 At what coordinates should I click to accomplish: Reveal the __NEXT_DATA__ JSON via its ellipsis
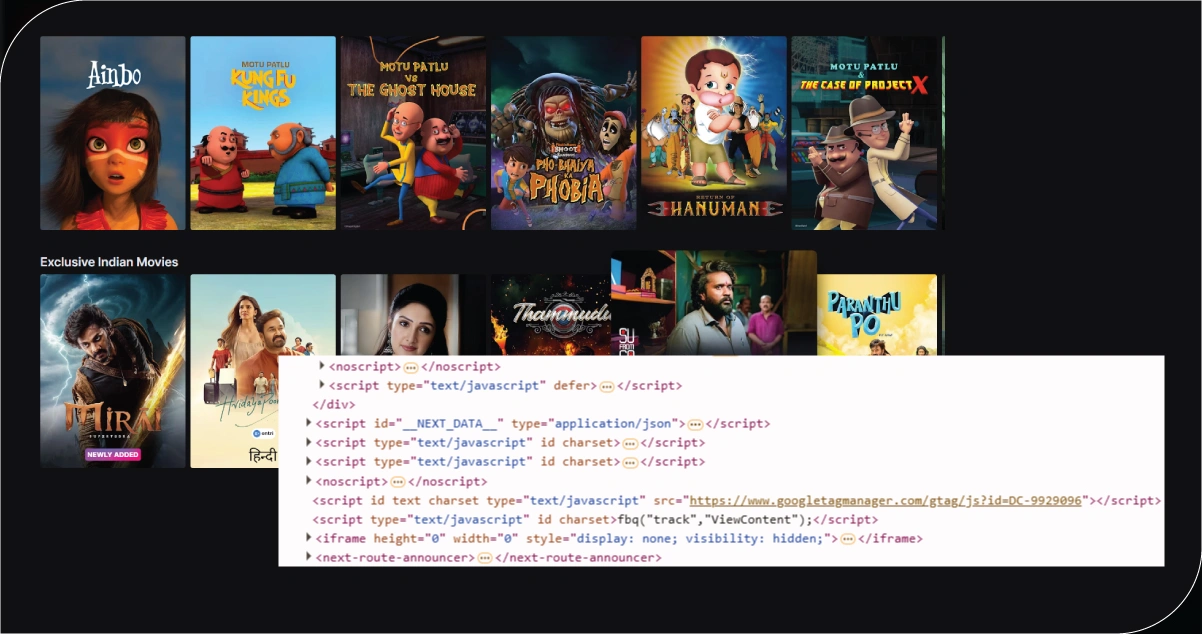coord(693,423)
